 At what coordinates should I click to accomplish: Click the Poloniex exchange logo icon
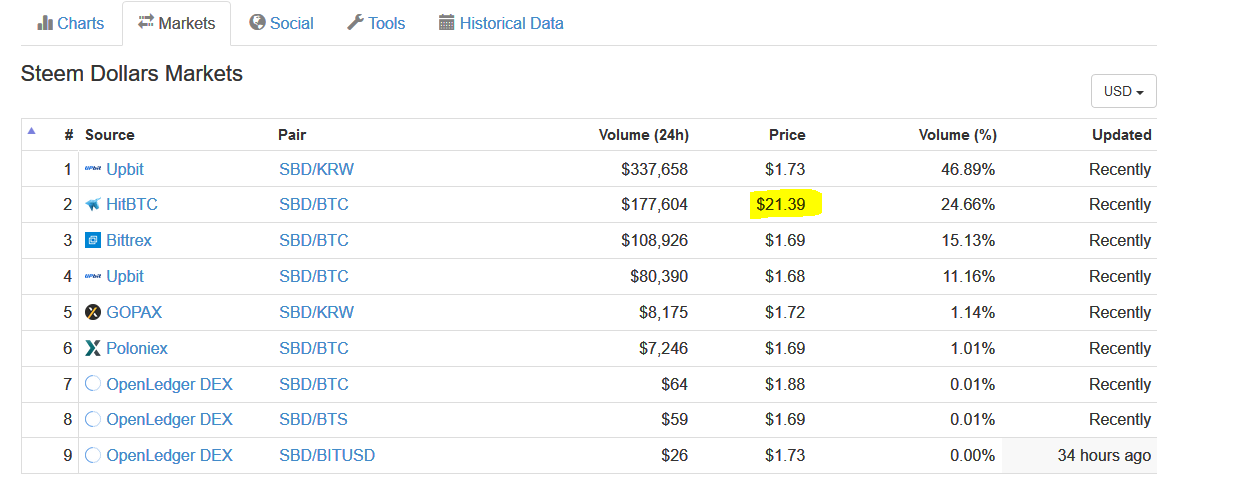click(93, 349)
